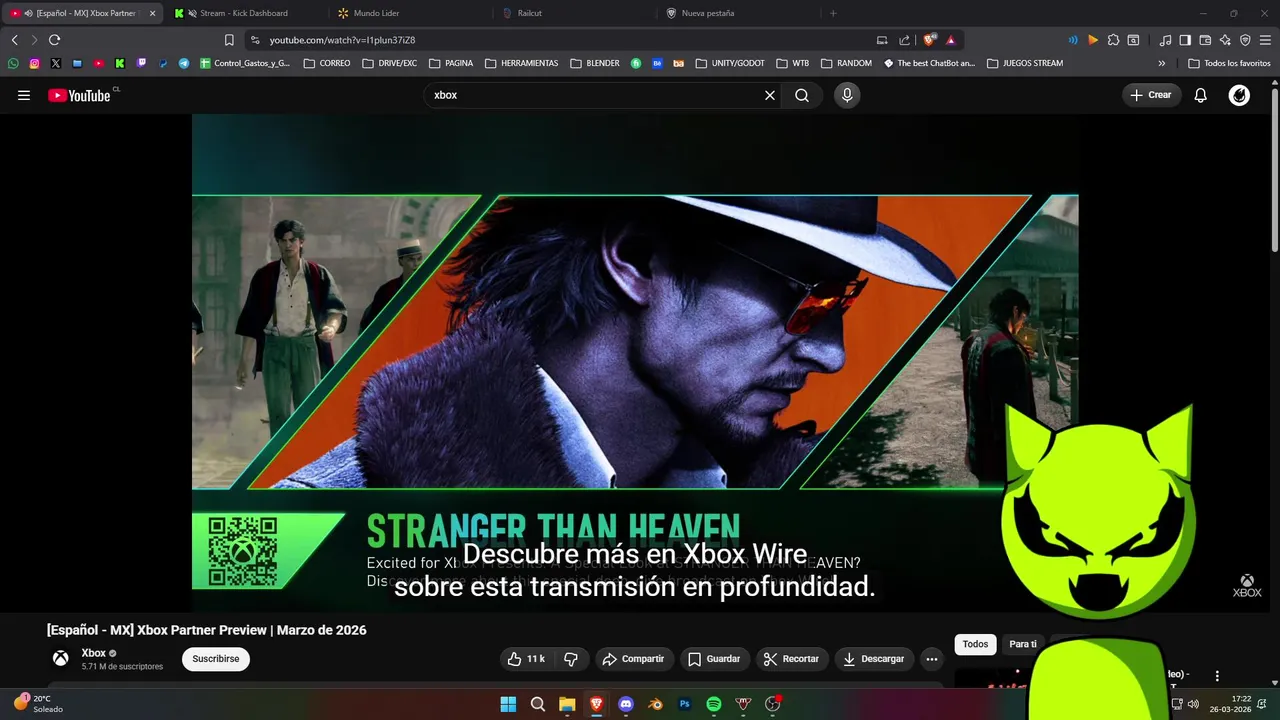Open the browser extensions puzzle icon
This screenshot has width=1280, height=720.
1113,40
